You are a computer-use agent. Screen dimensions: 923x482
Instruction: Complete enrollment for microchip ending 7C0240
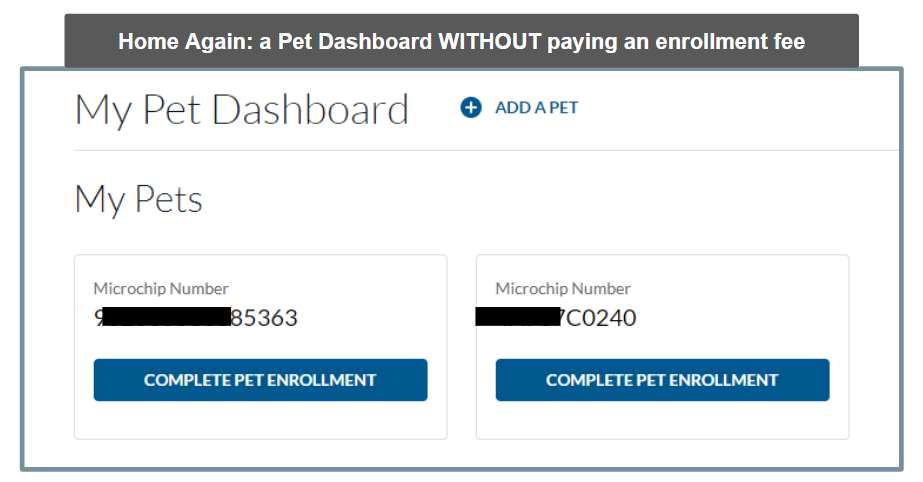pyautogui.click(x=662, y=380)
